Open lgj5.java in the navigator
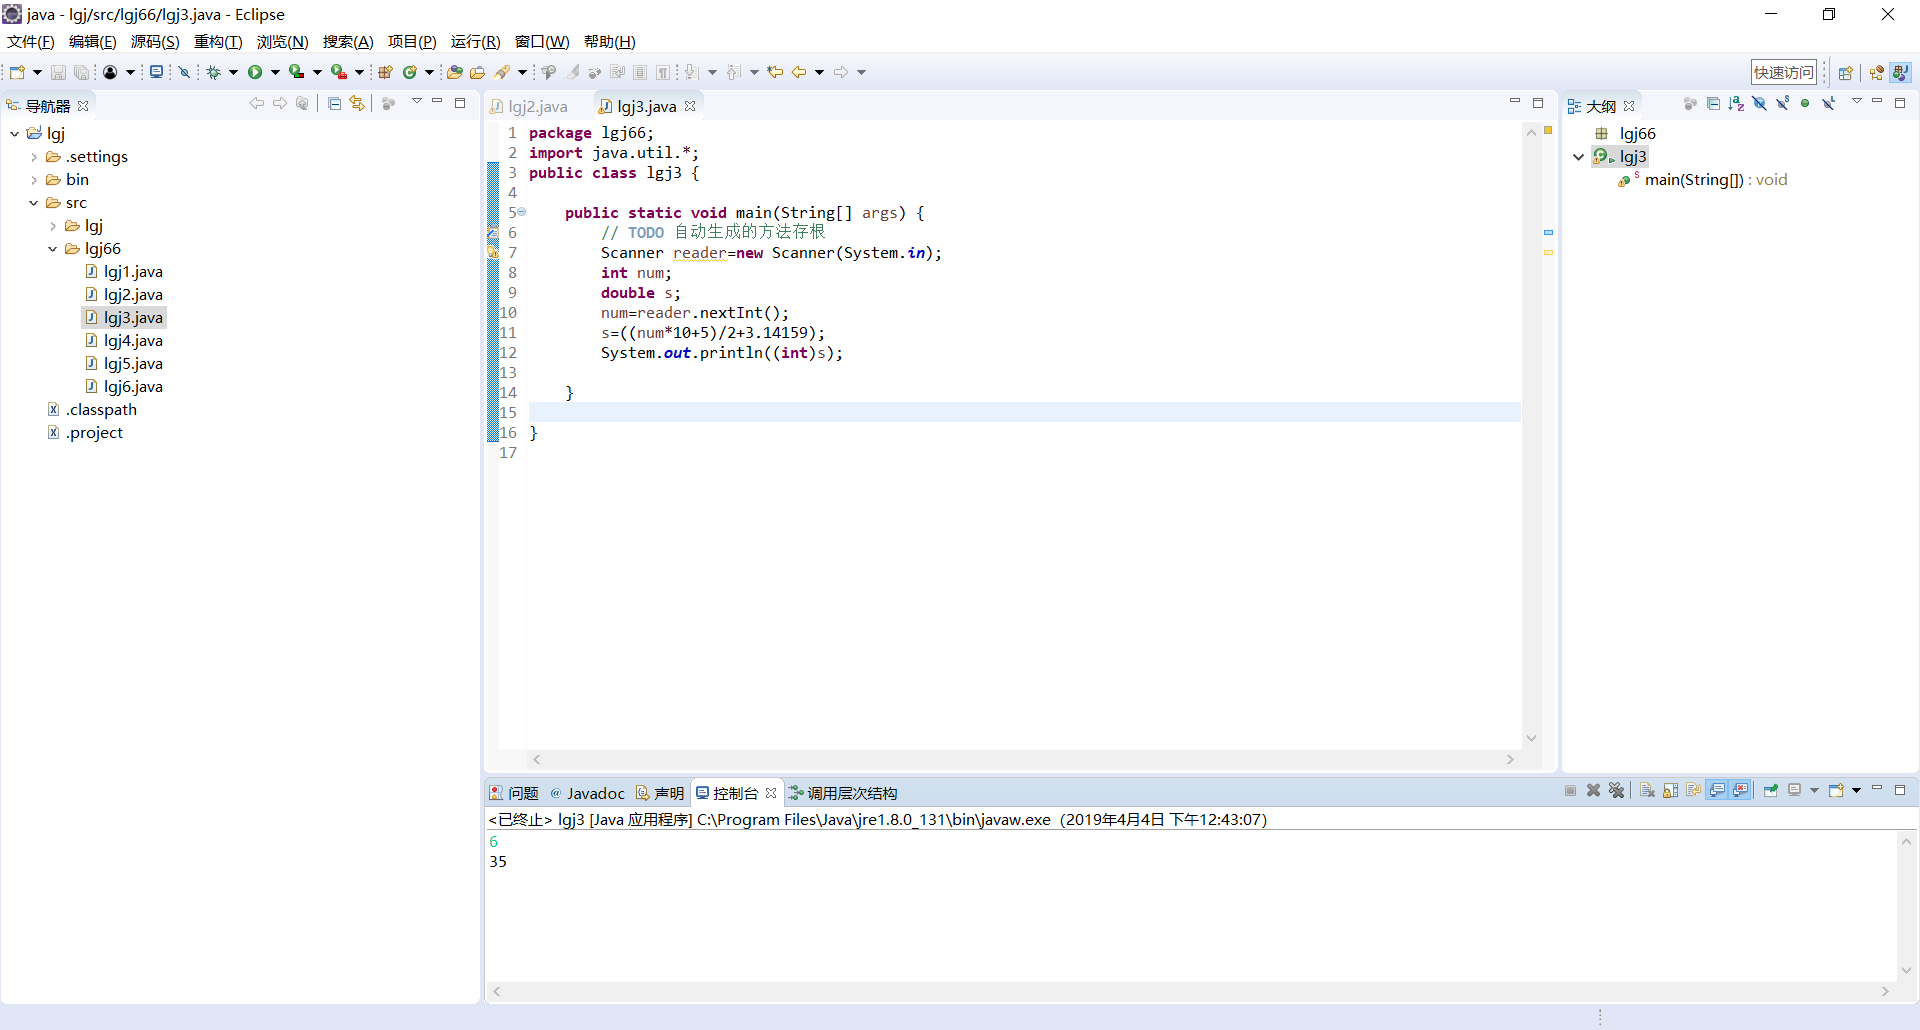Viewport: 1920px width, 1030px height. [x=133, y=364]
